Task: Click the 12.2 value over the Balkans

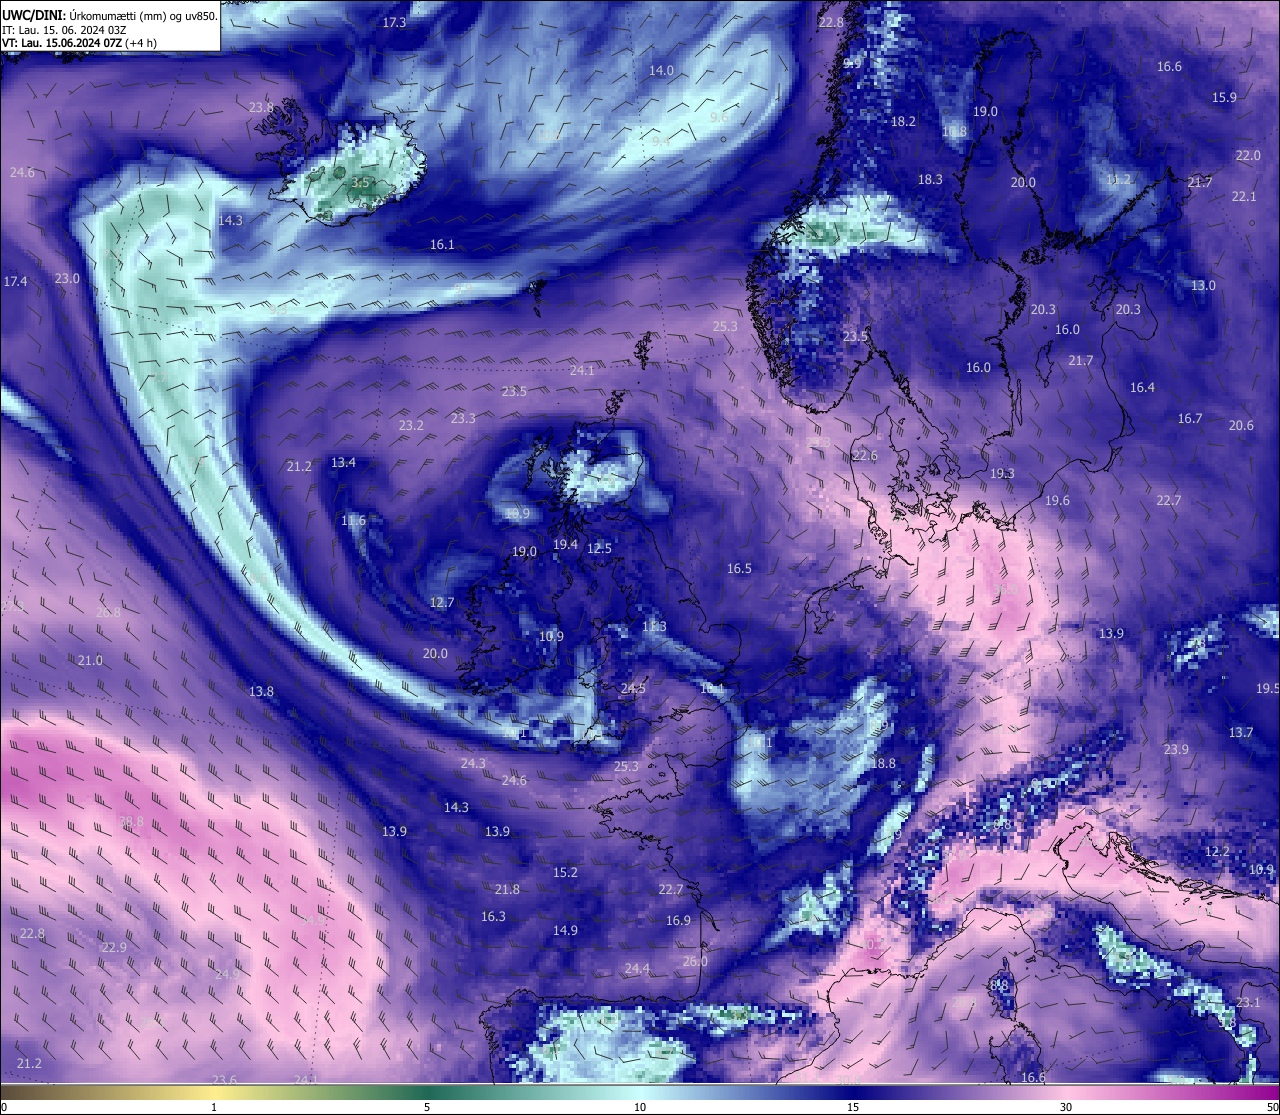Action: pos(1217,851)
